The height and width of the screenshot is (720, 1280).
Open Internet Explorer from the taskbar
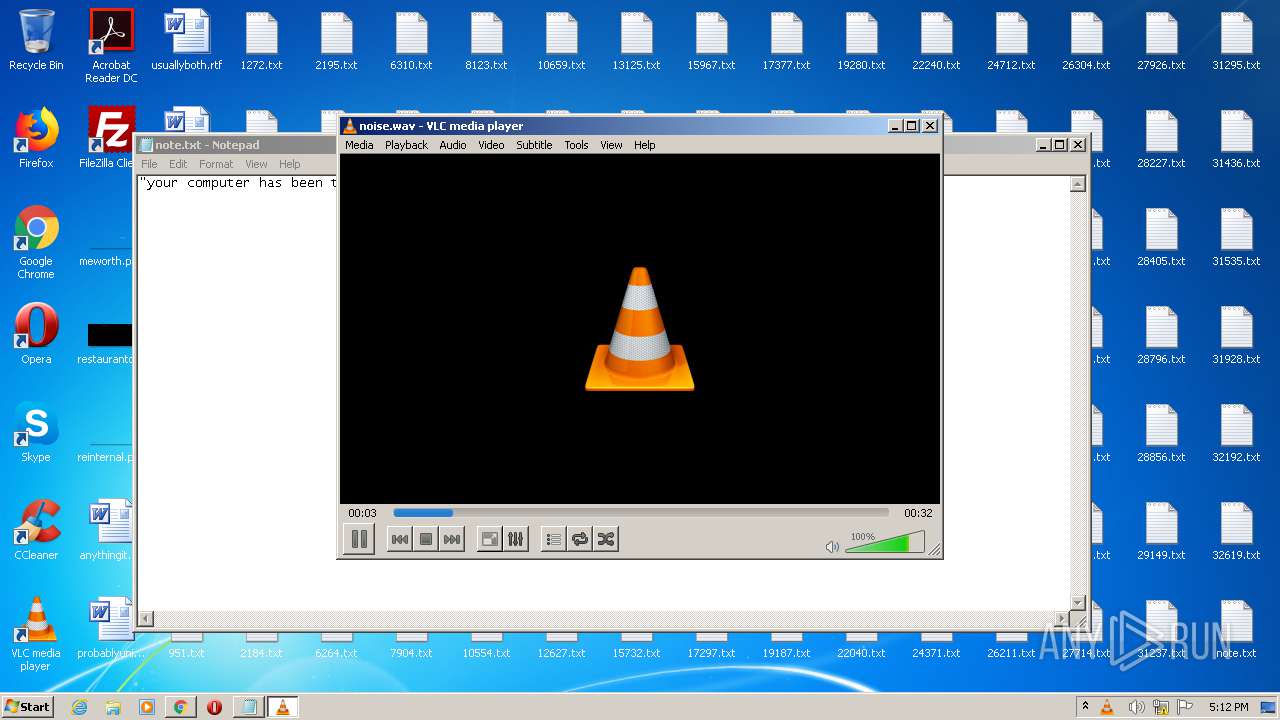coord(79,707)
